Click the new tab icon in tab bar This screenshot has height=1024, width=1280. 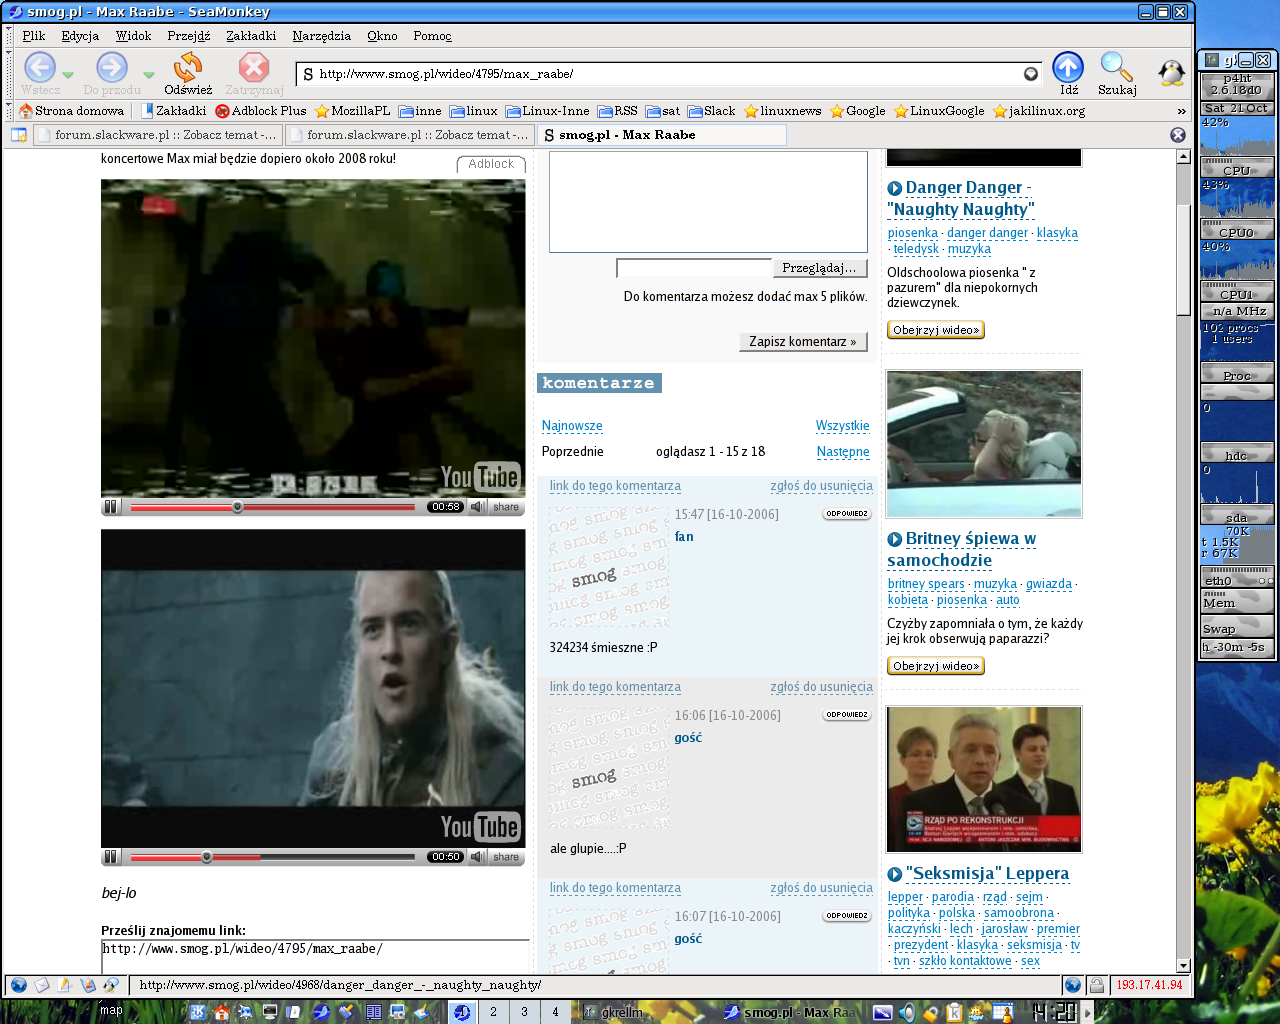pos(19,135)
